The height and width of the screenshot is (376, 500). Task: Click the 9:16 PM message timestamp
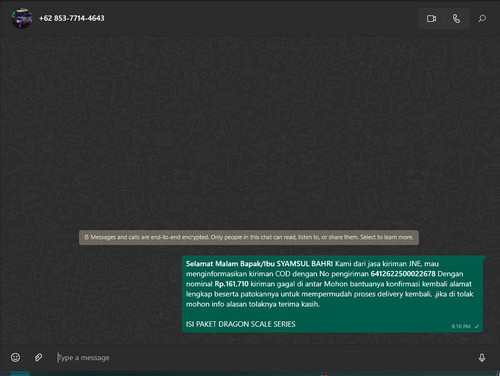pos(461,326)
